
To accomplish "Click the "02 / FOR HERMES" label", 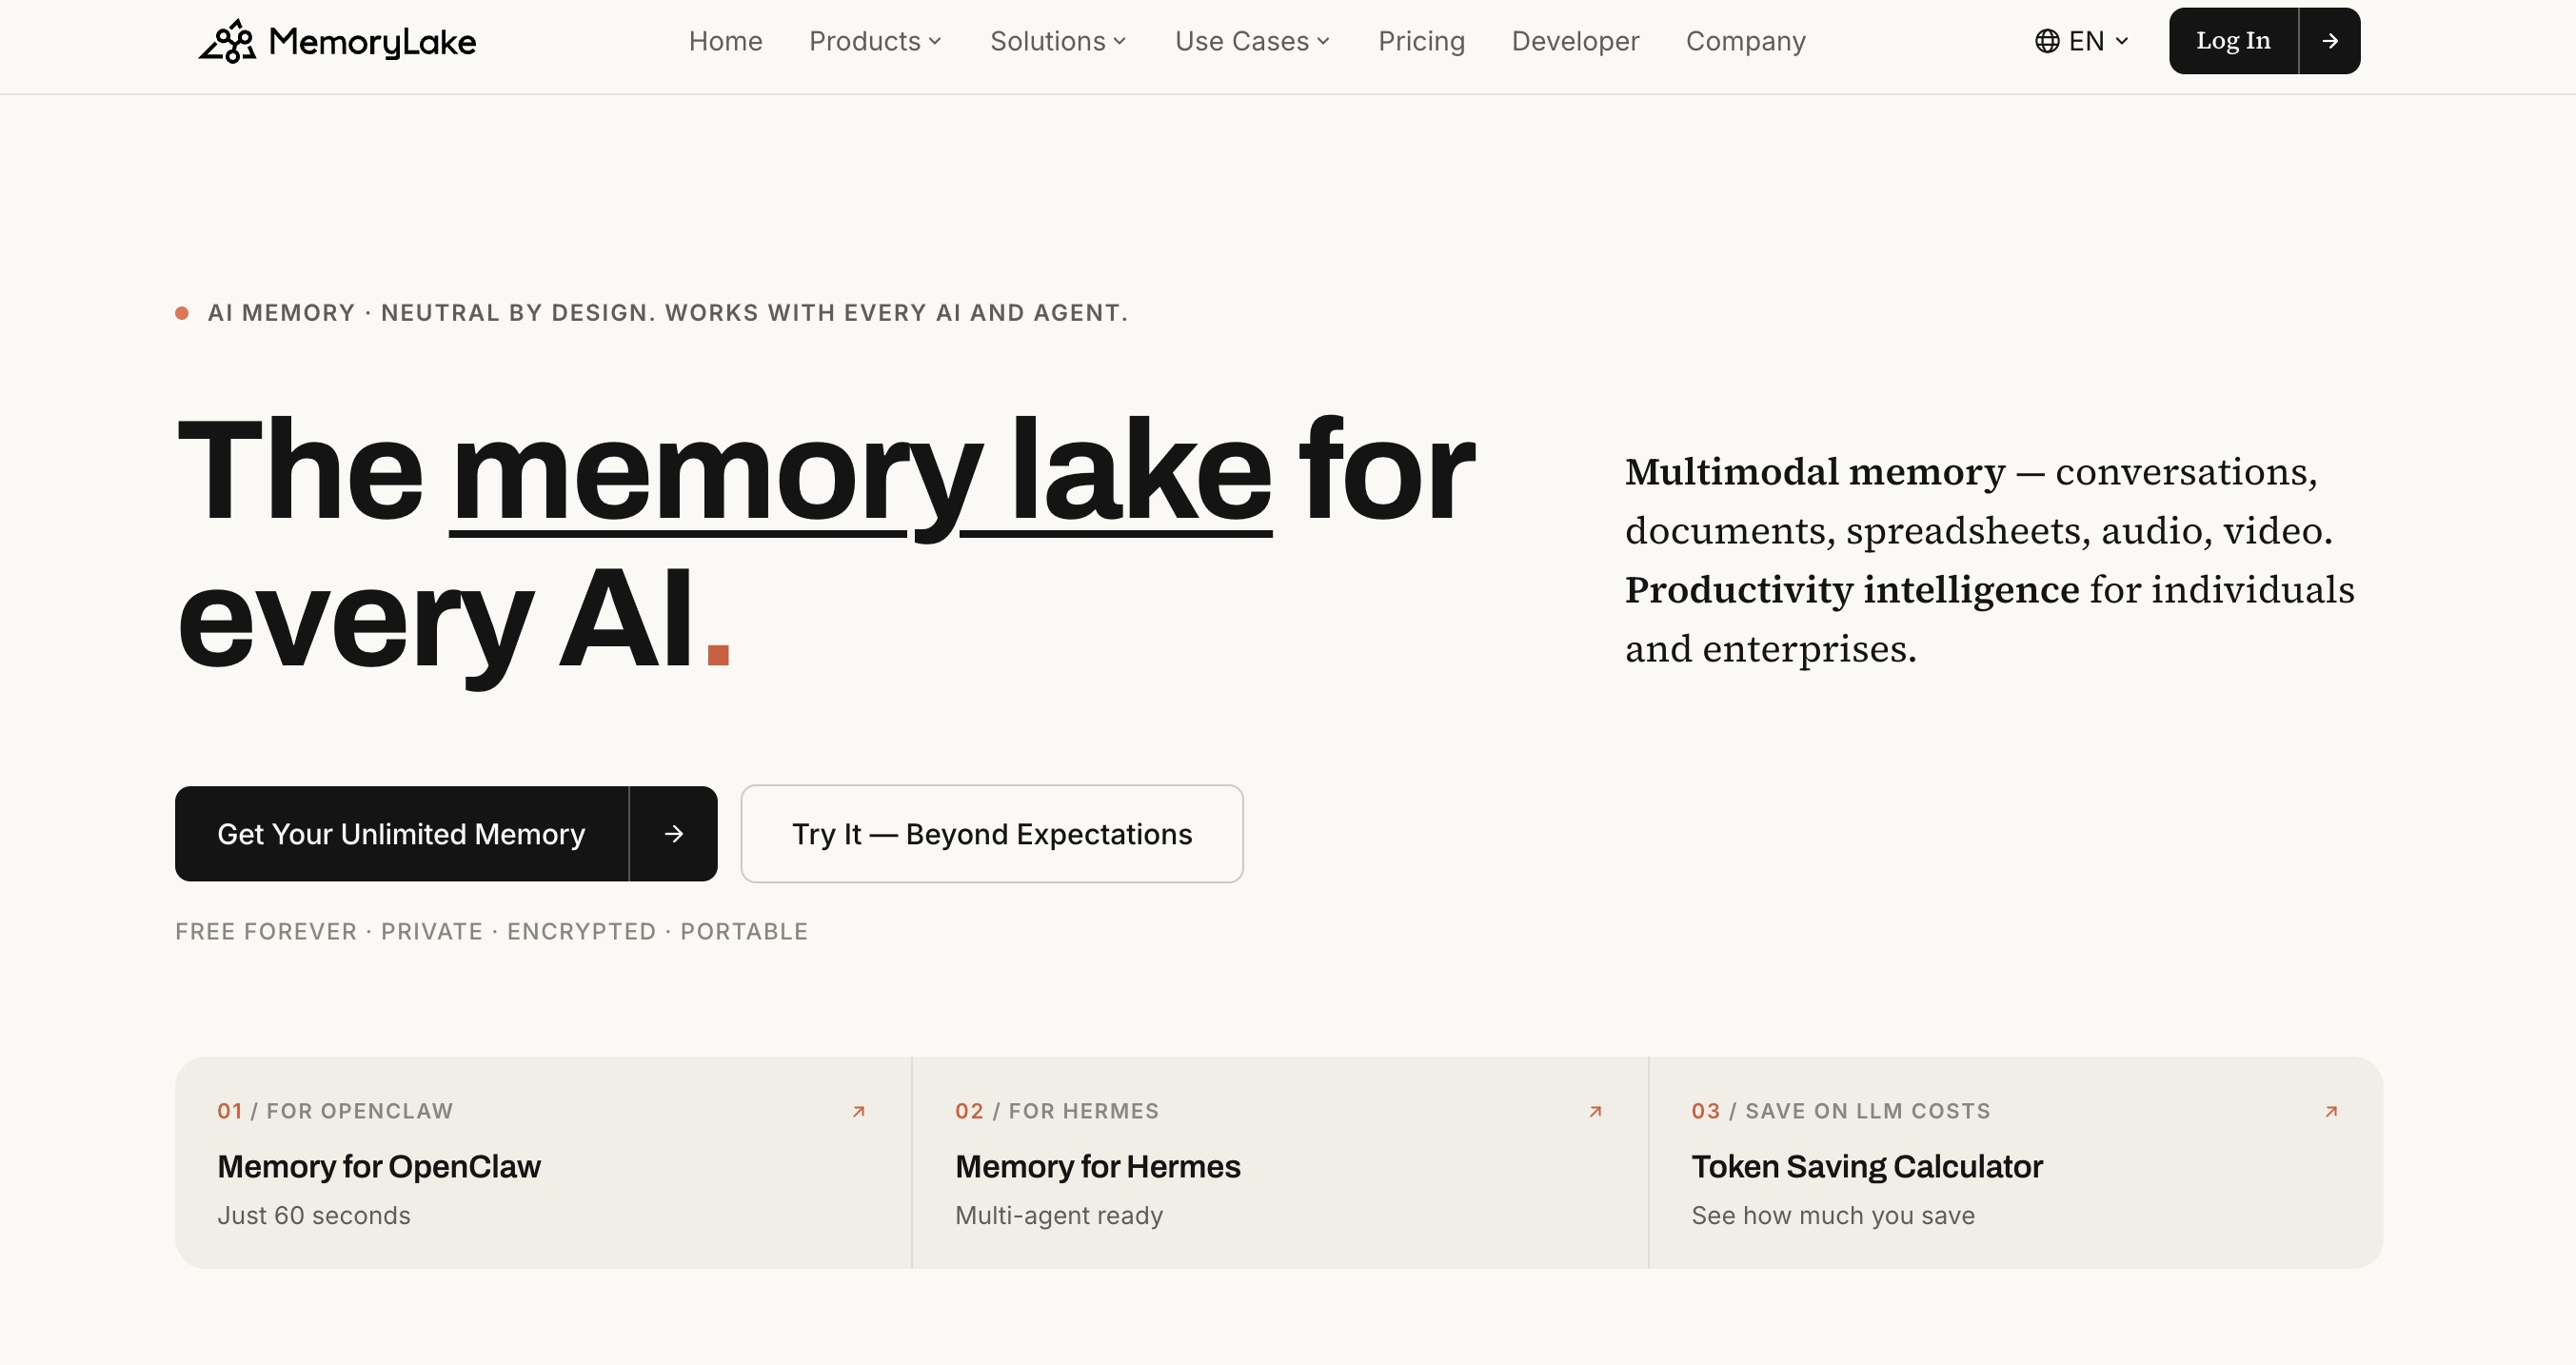I will click(x=1057, y=1111).
